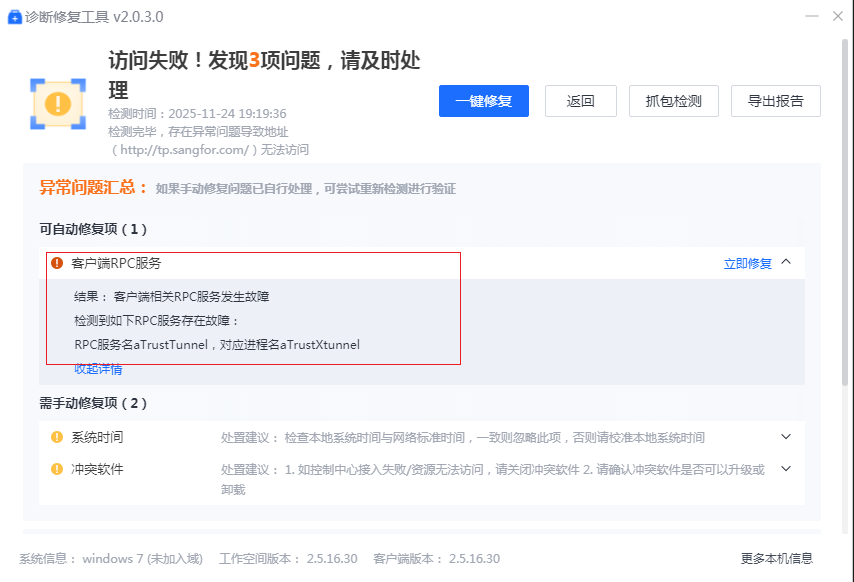Click 收起详情 to hide details
Screen dimensions: 854x582
[x=98, y=369]
